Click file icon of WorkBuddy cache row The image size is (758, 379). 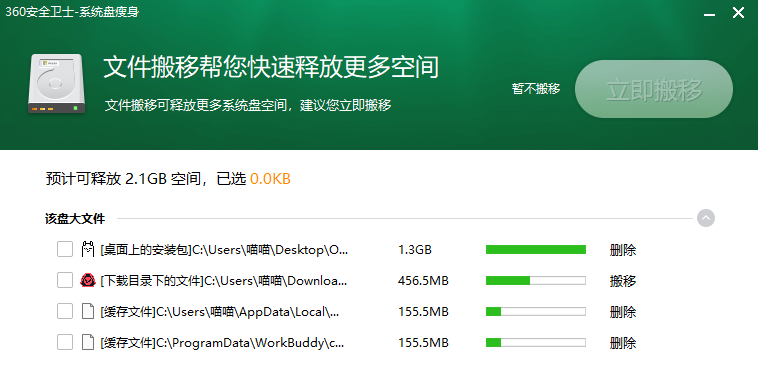87,342
